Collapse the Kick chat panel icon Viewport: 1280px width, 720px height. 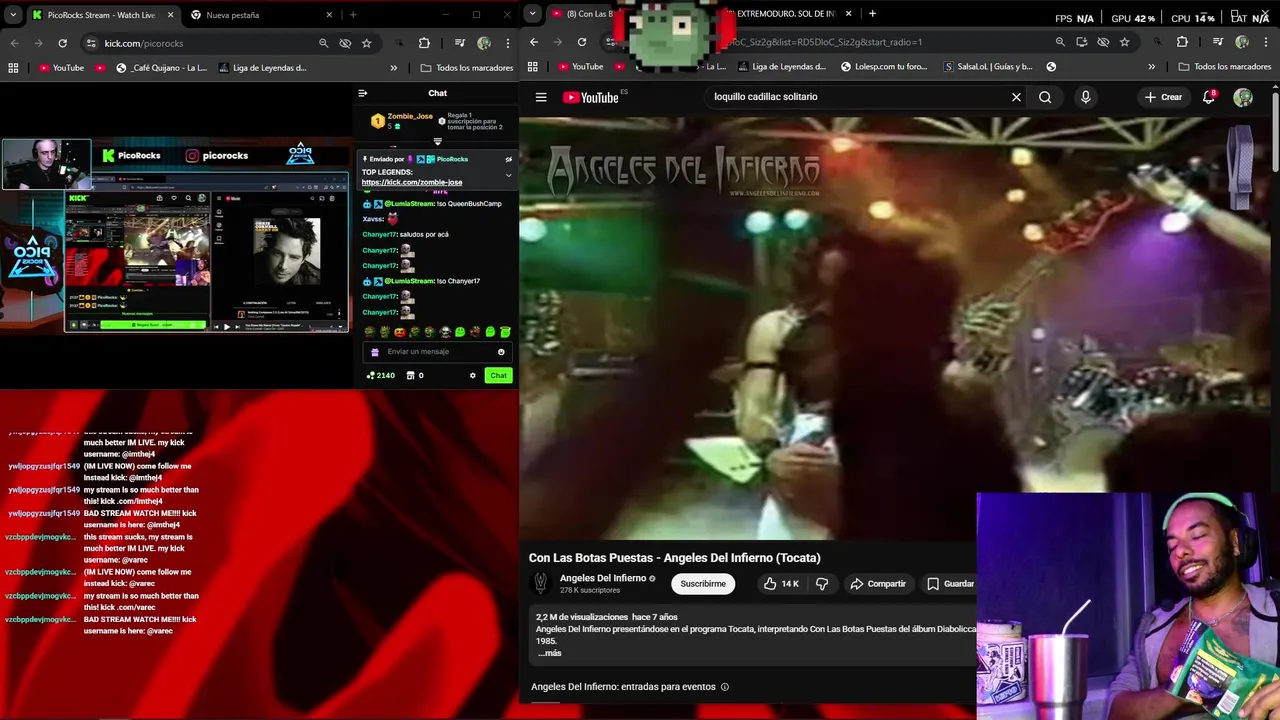(x=362, y=93)
